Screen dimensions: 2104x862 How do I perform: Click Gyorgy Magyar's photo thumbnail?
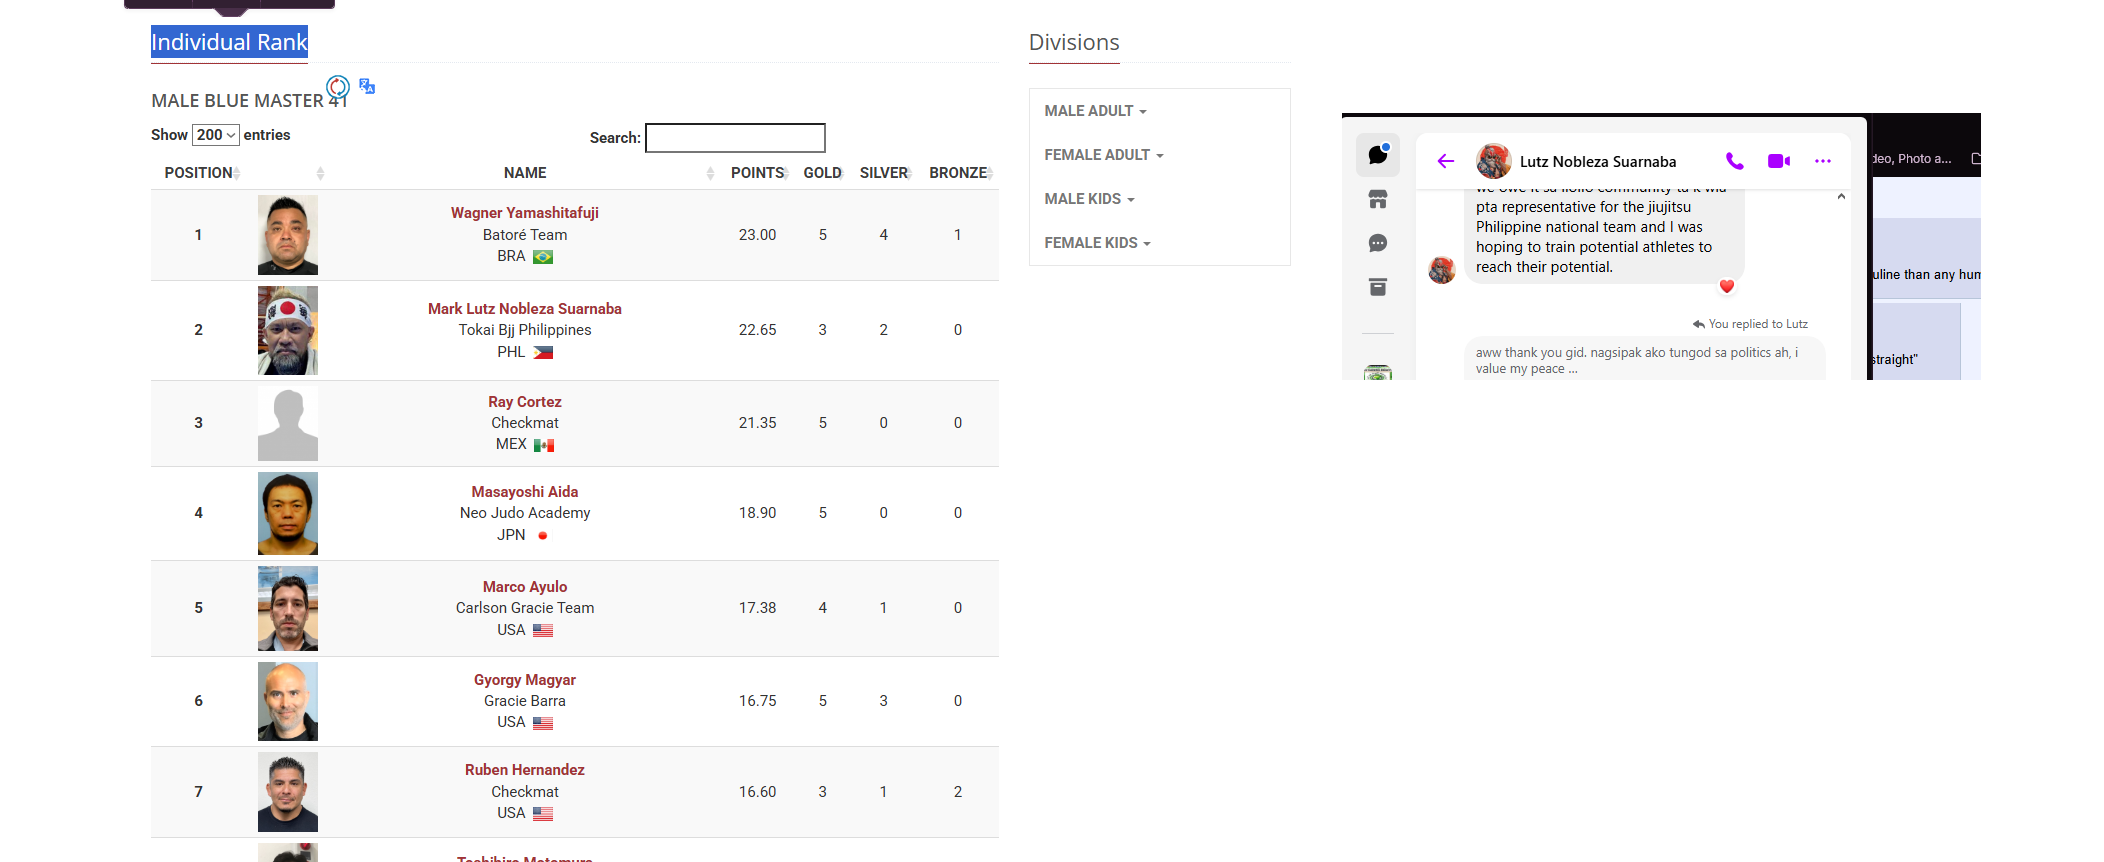288,701
